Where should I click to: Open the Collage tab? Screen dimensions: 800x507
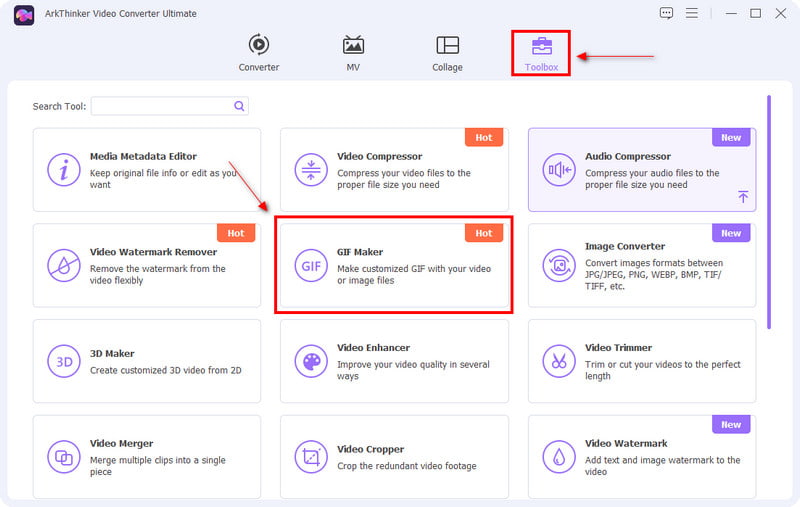pos(447,53)
